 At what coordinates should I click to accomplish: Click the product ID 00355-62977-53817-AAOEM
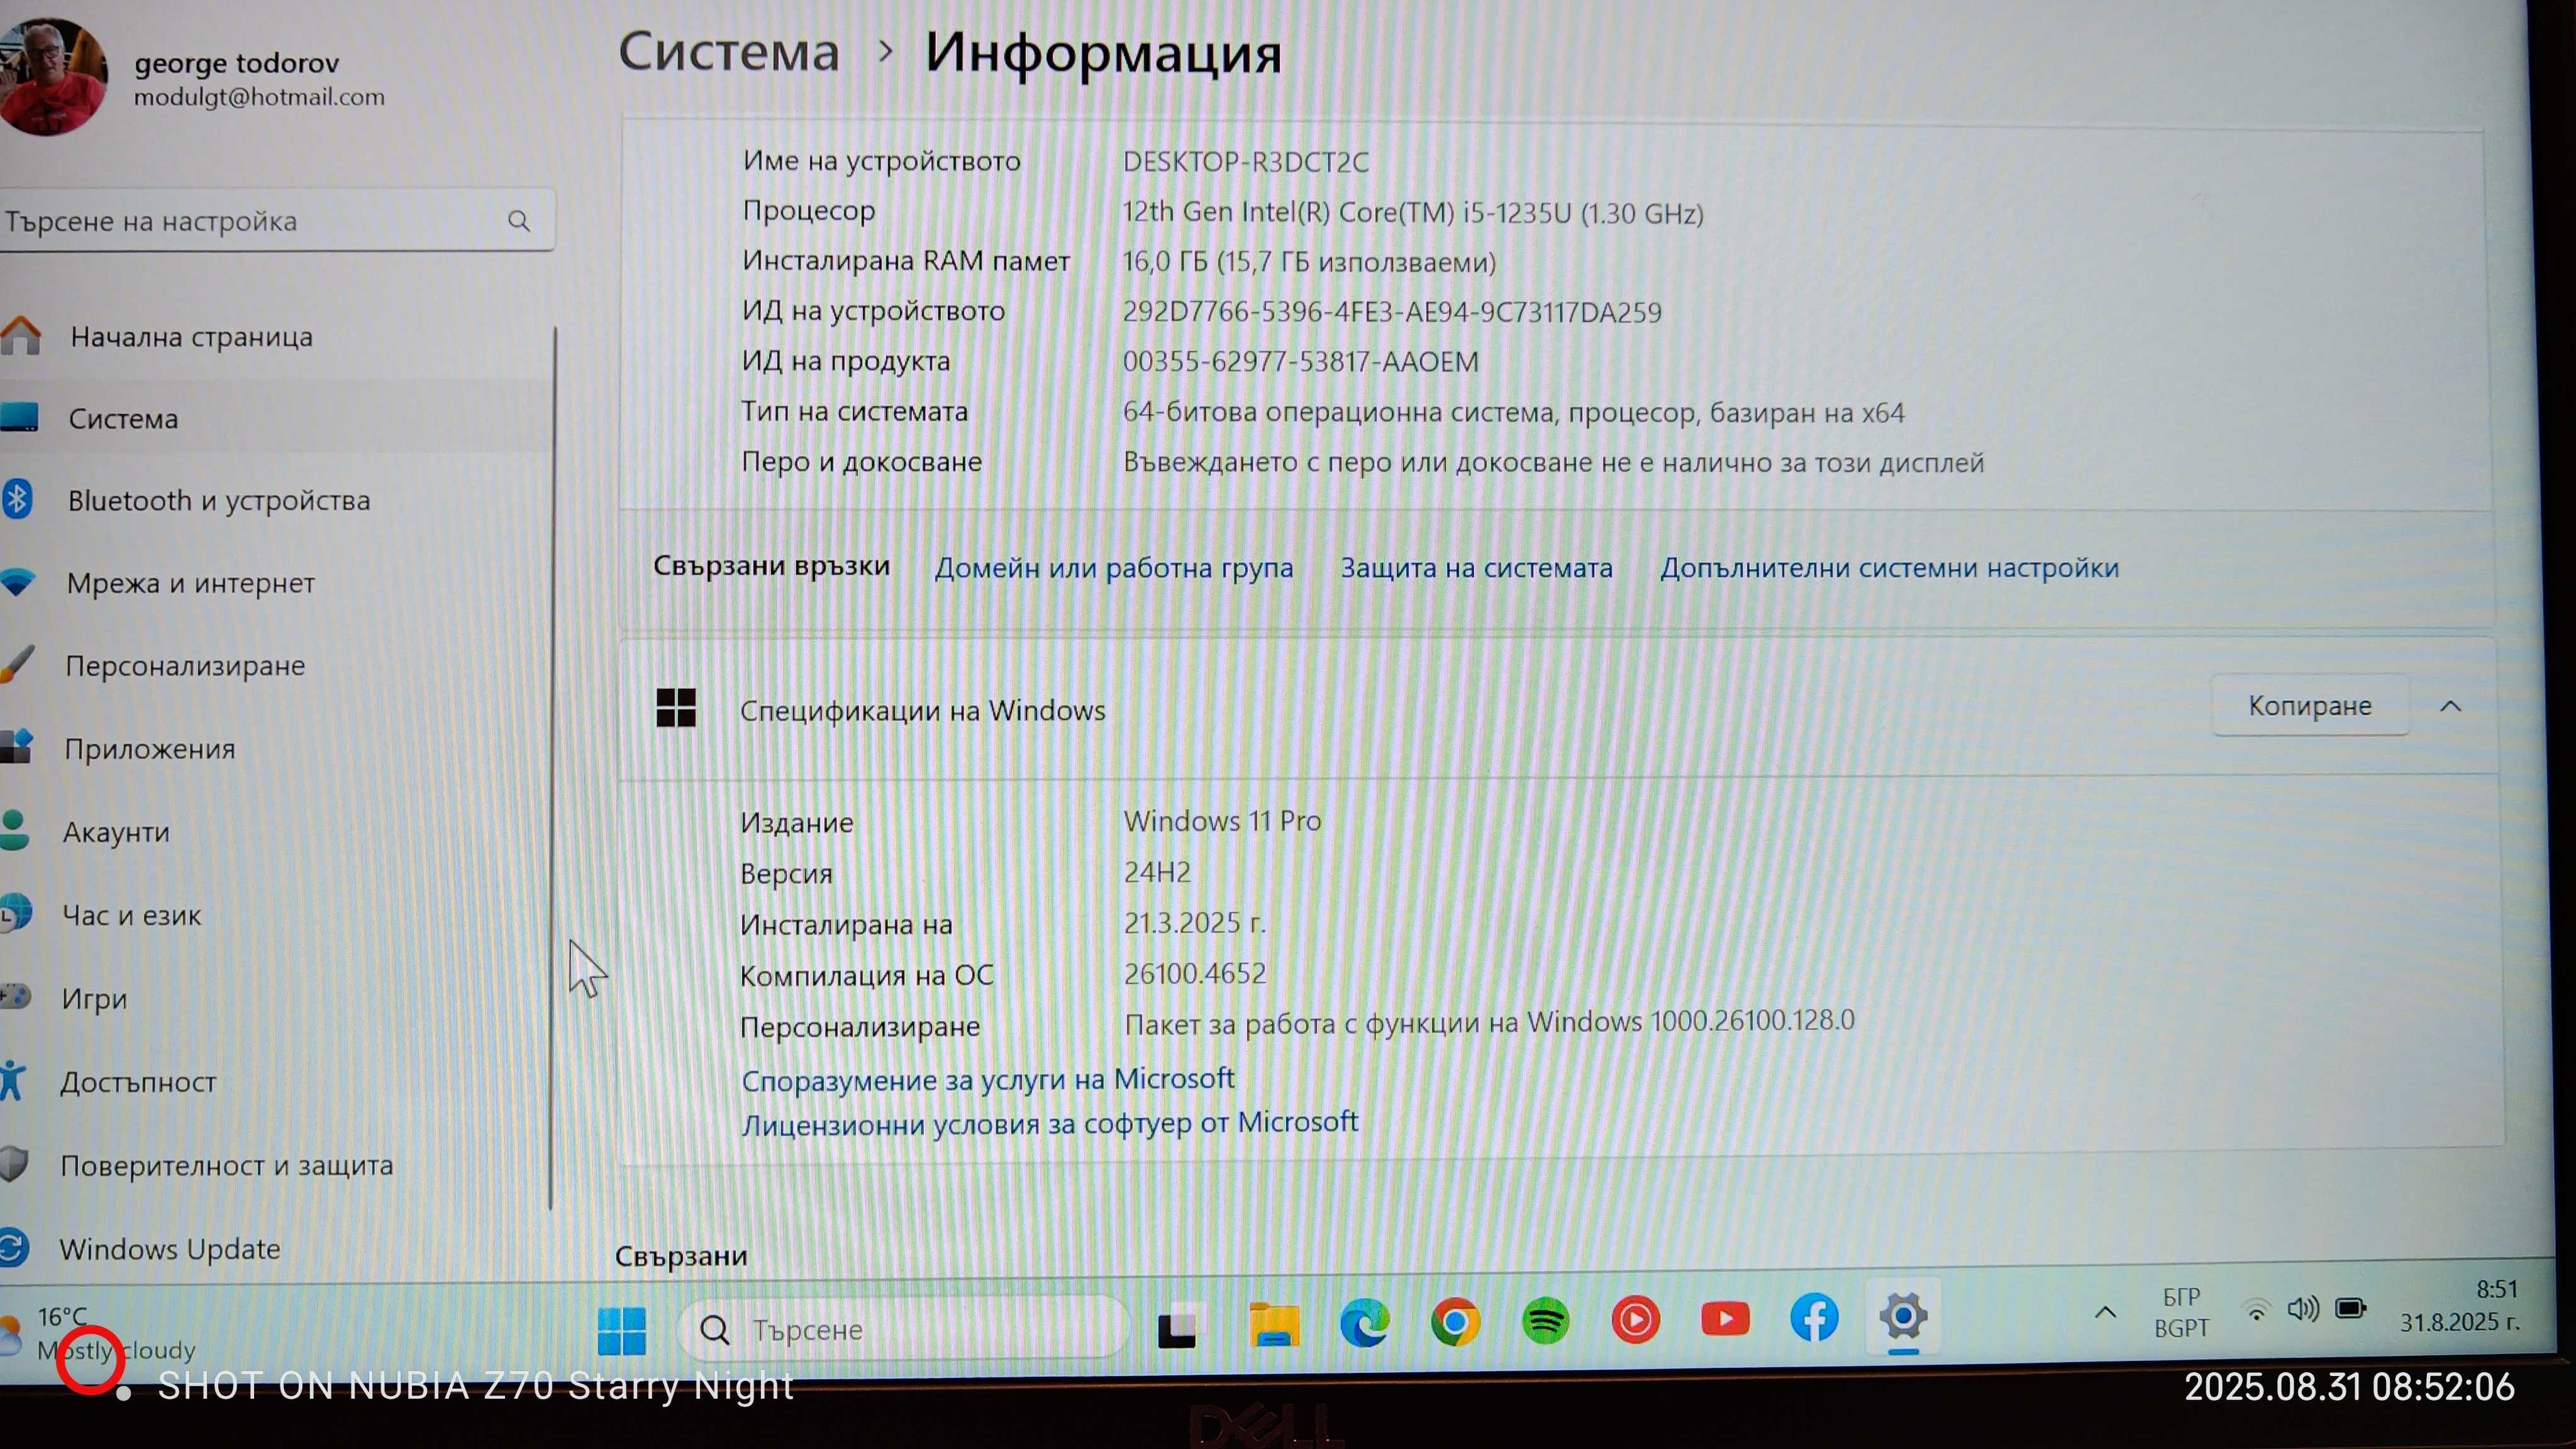tap(1300, 361)
